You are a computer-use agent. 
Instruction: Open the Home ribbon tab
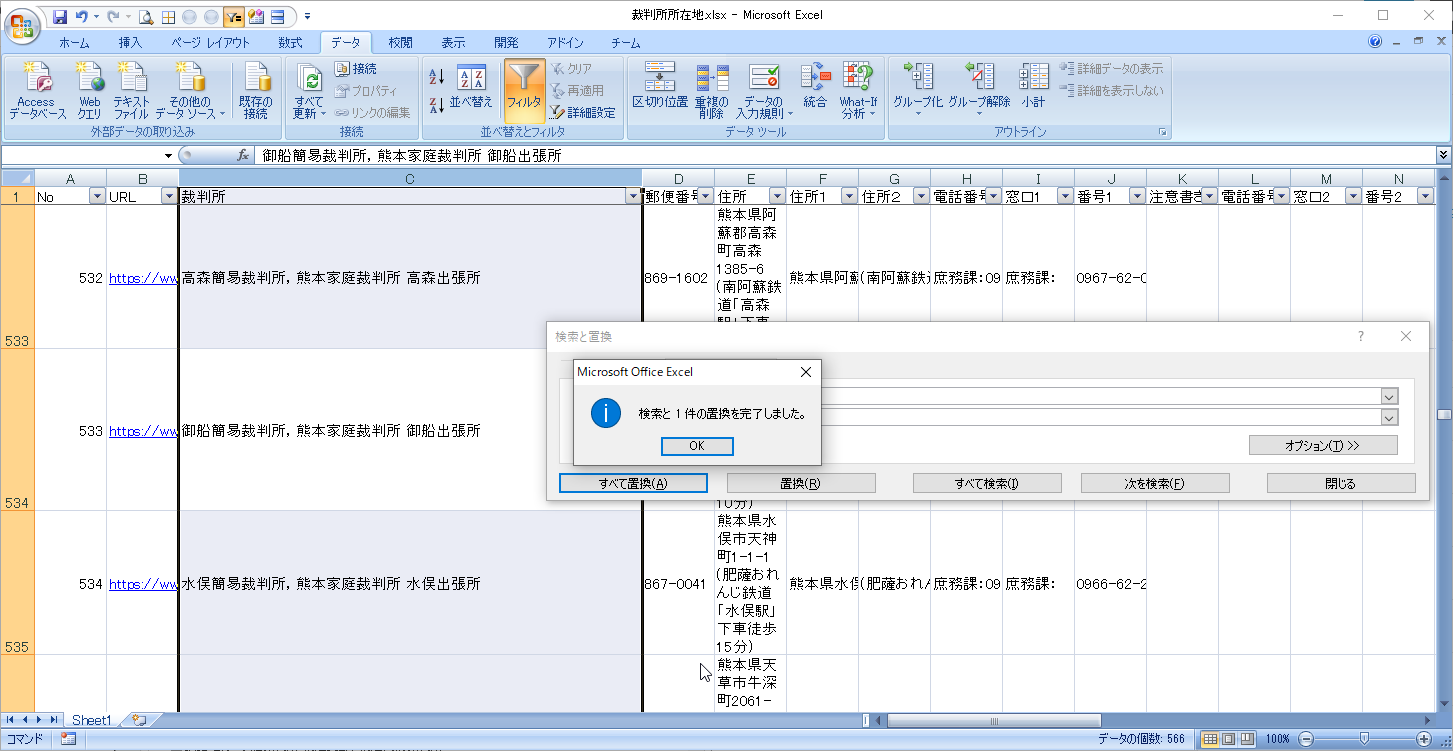click(x=74, y=43)
